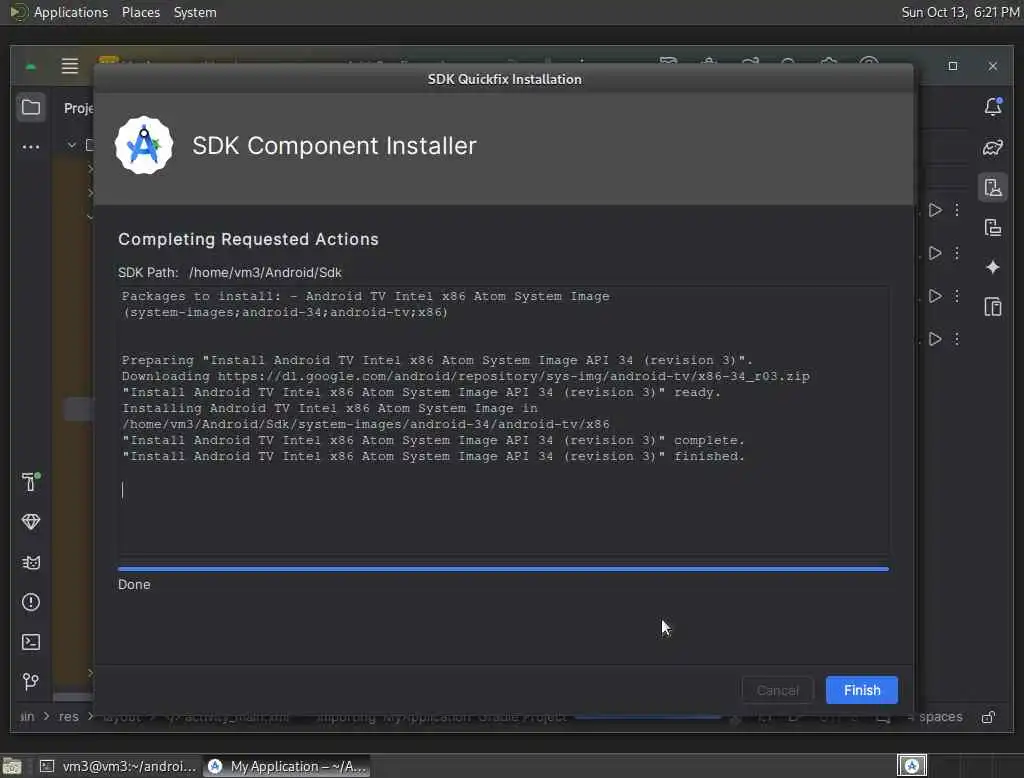The image size is (1024, 778).
Task: Open the Build Variants tool icon
Action: pyautogui.click(x=31, y=482)
